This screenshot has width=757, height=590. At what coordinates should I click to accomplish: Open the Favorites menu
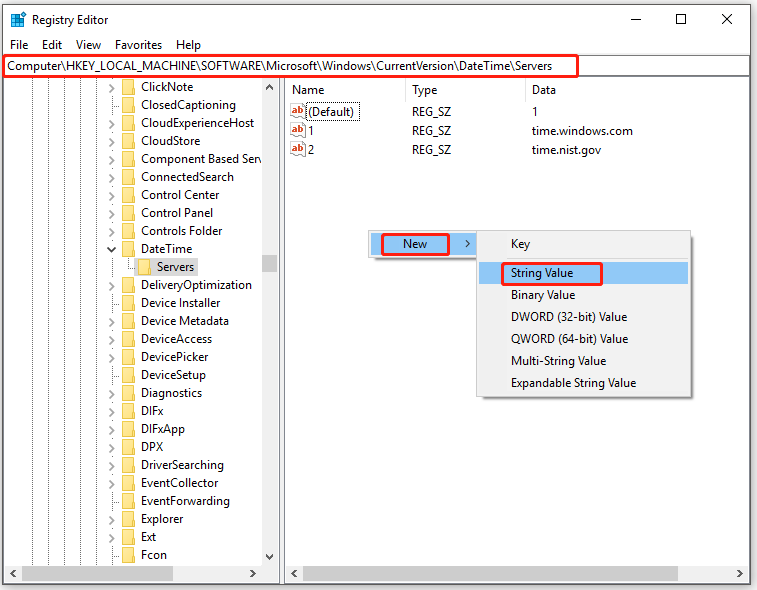pos(139,45)
